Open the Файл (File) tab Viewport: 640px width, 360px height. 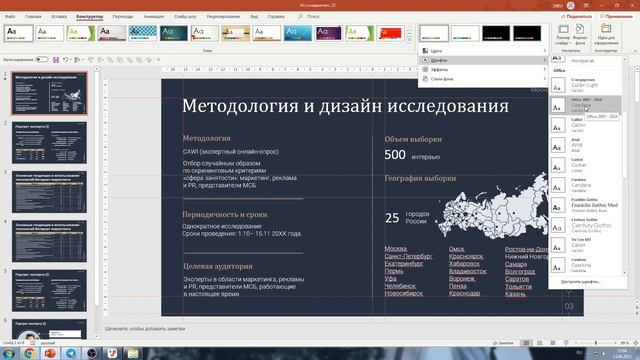[x=10, y=16]
